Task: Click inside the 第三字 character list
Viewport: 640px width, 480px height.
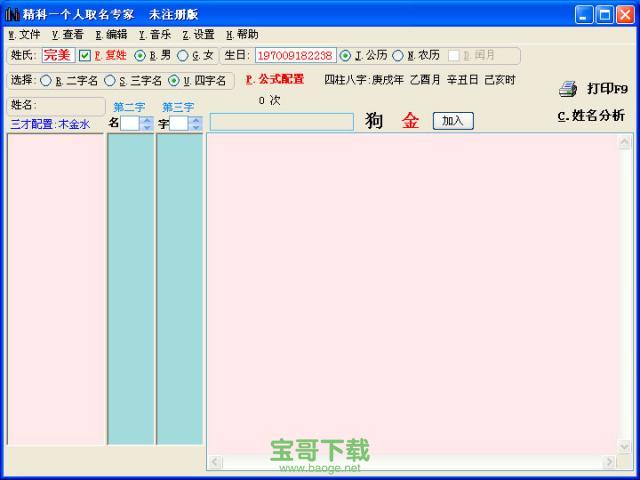Action: pos(180,289)
